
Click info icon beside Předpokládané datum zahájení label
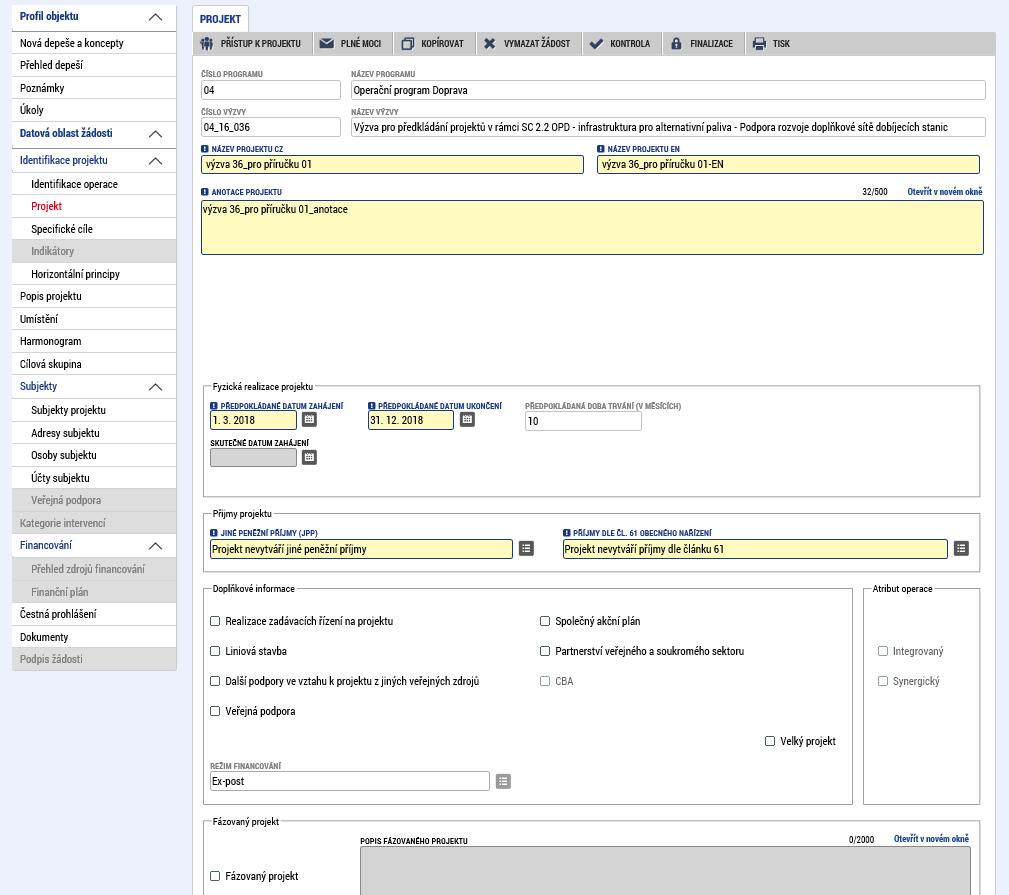tap(214, 406)
